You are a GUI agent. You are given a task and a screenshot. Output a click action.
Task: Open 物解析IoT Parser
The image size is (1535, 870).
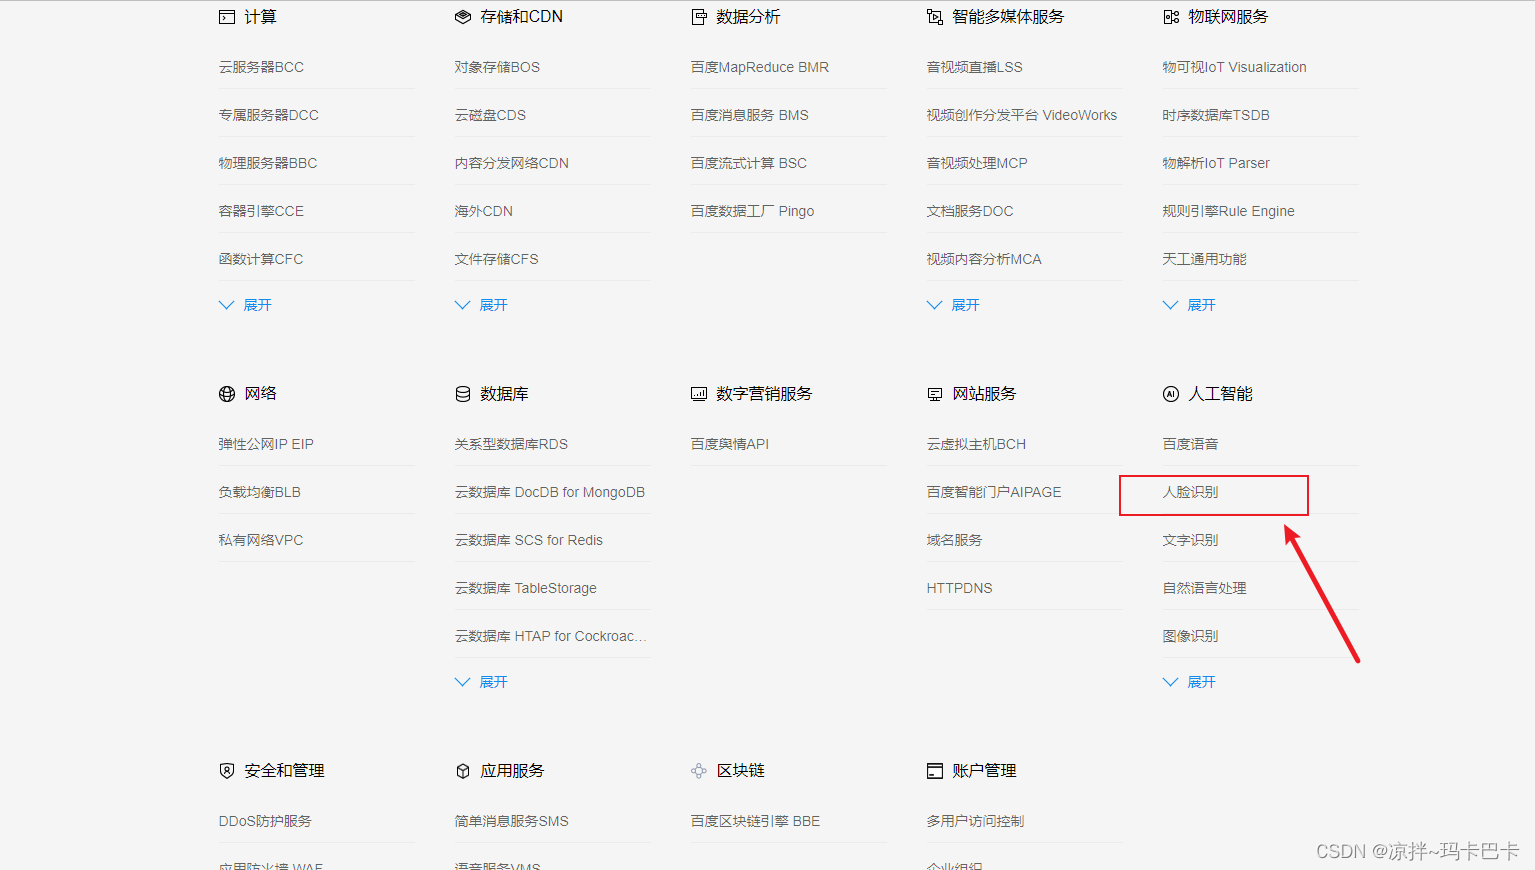(x=1216, y=163)
